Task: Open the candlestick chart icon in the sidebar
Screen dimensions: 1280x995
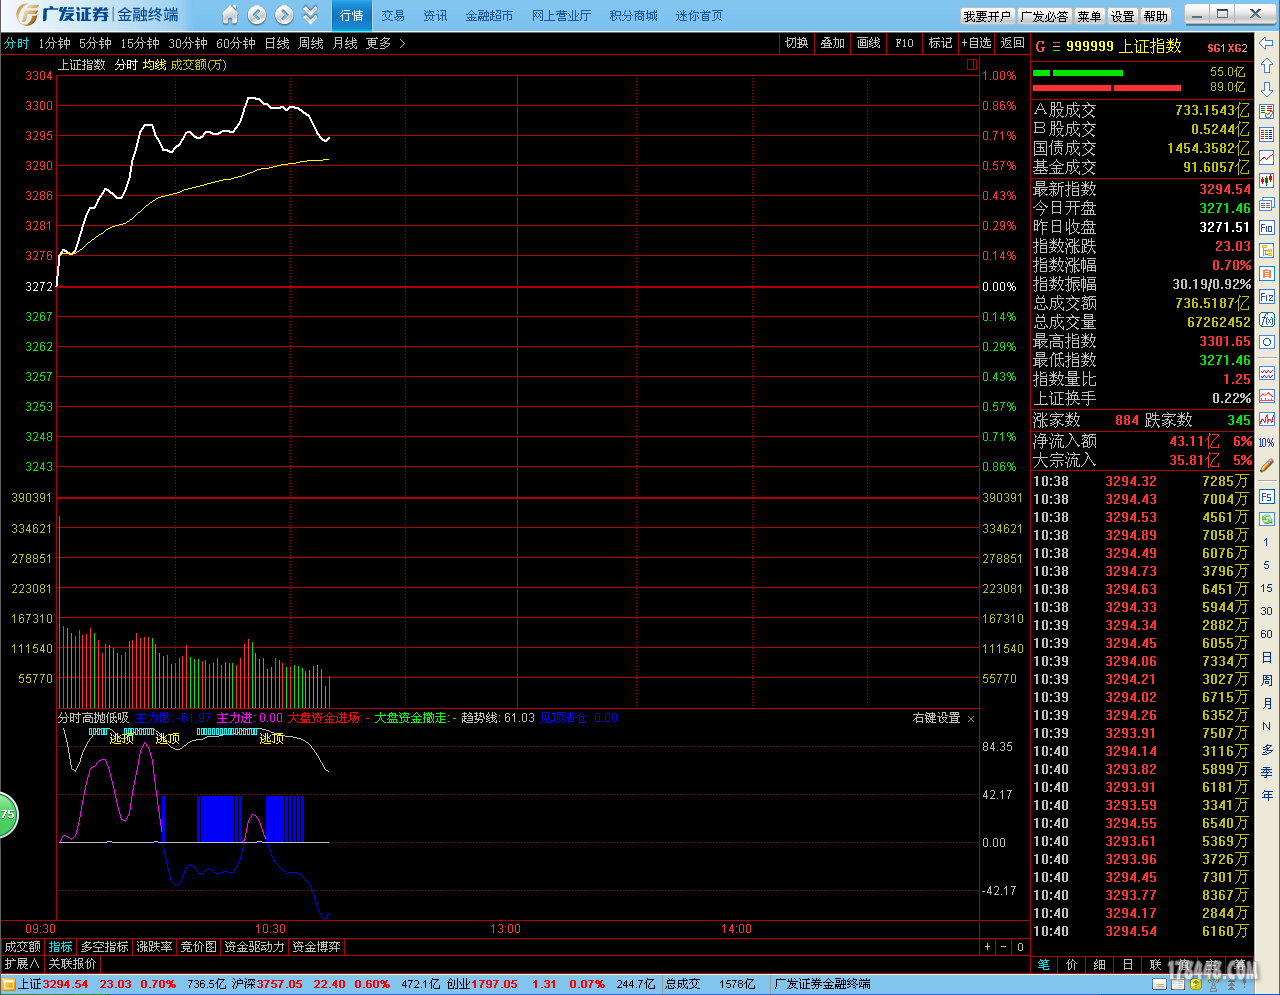Action: click(1267, 180)
